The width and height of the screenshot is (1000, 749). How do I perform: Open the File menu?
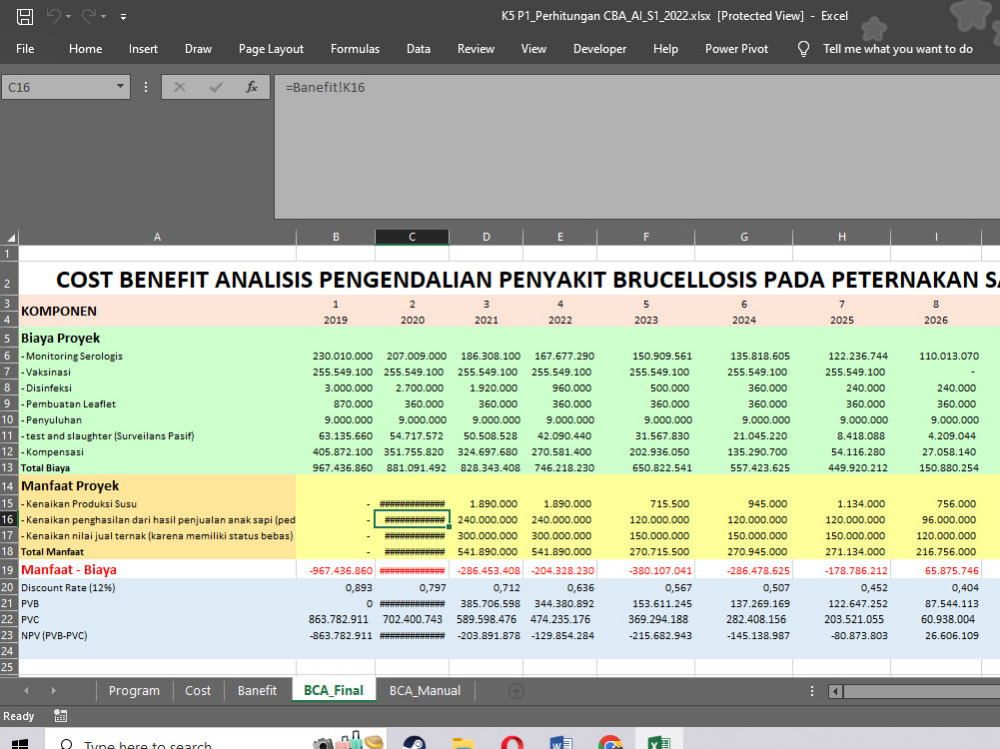(25, 48)
